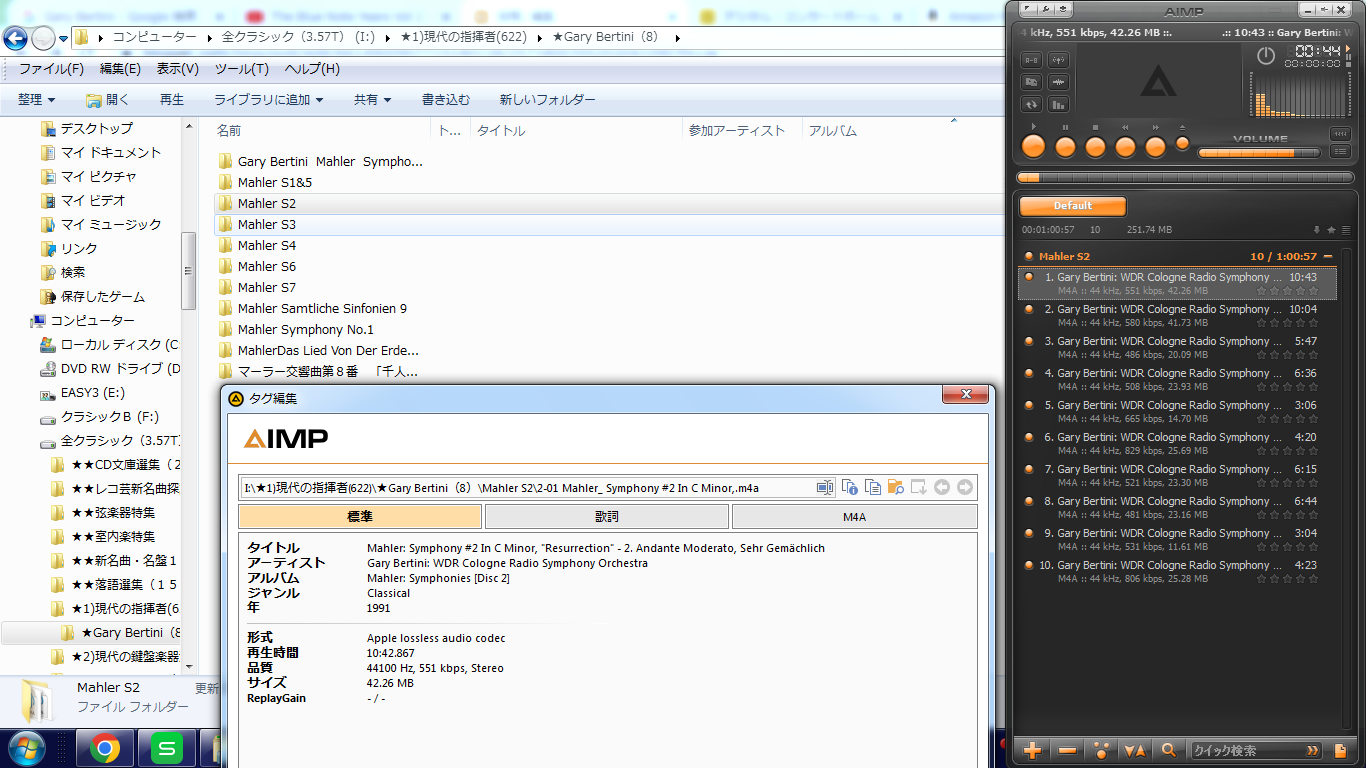Click the Explorer Back navigation button
The image size is (1366, 768).
(15, 38)
